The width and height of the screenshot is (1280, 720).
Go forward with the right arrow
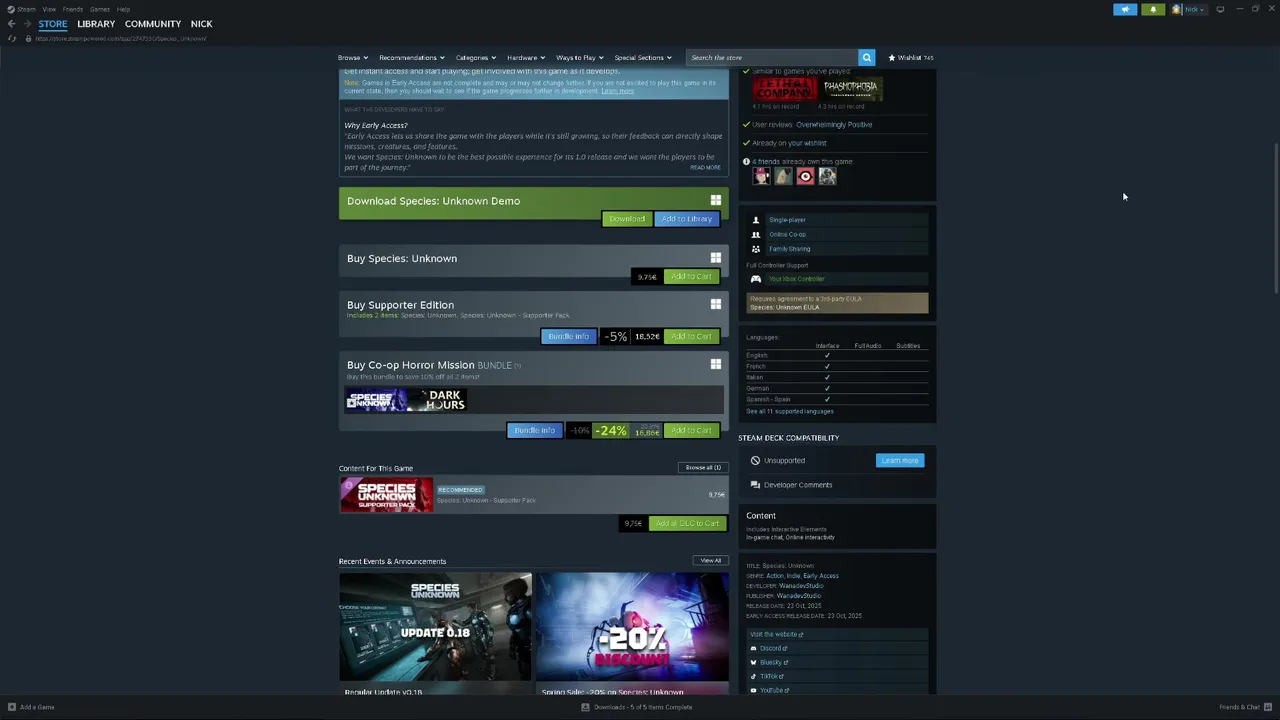click(x=27, y=24)
